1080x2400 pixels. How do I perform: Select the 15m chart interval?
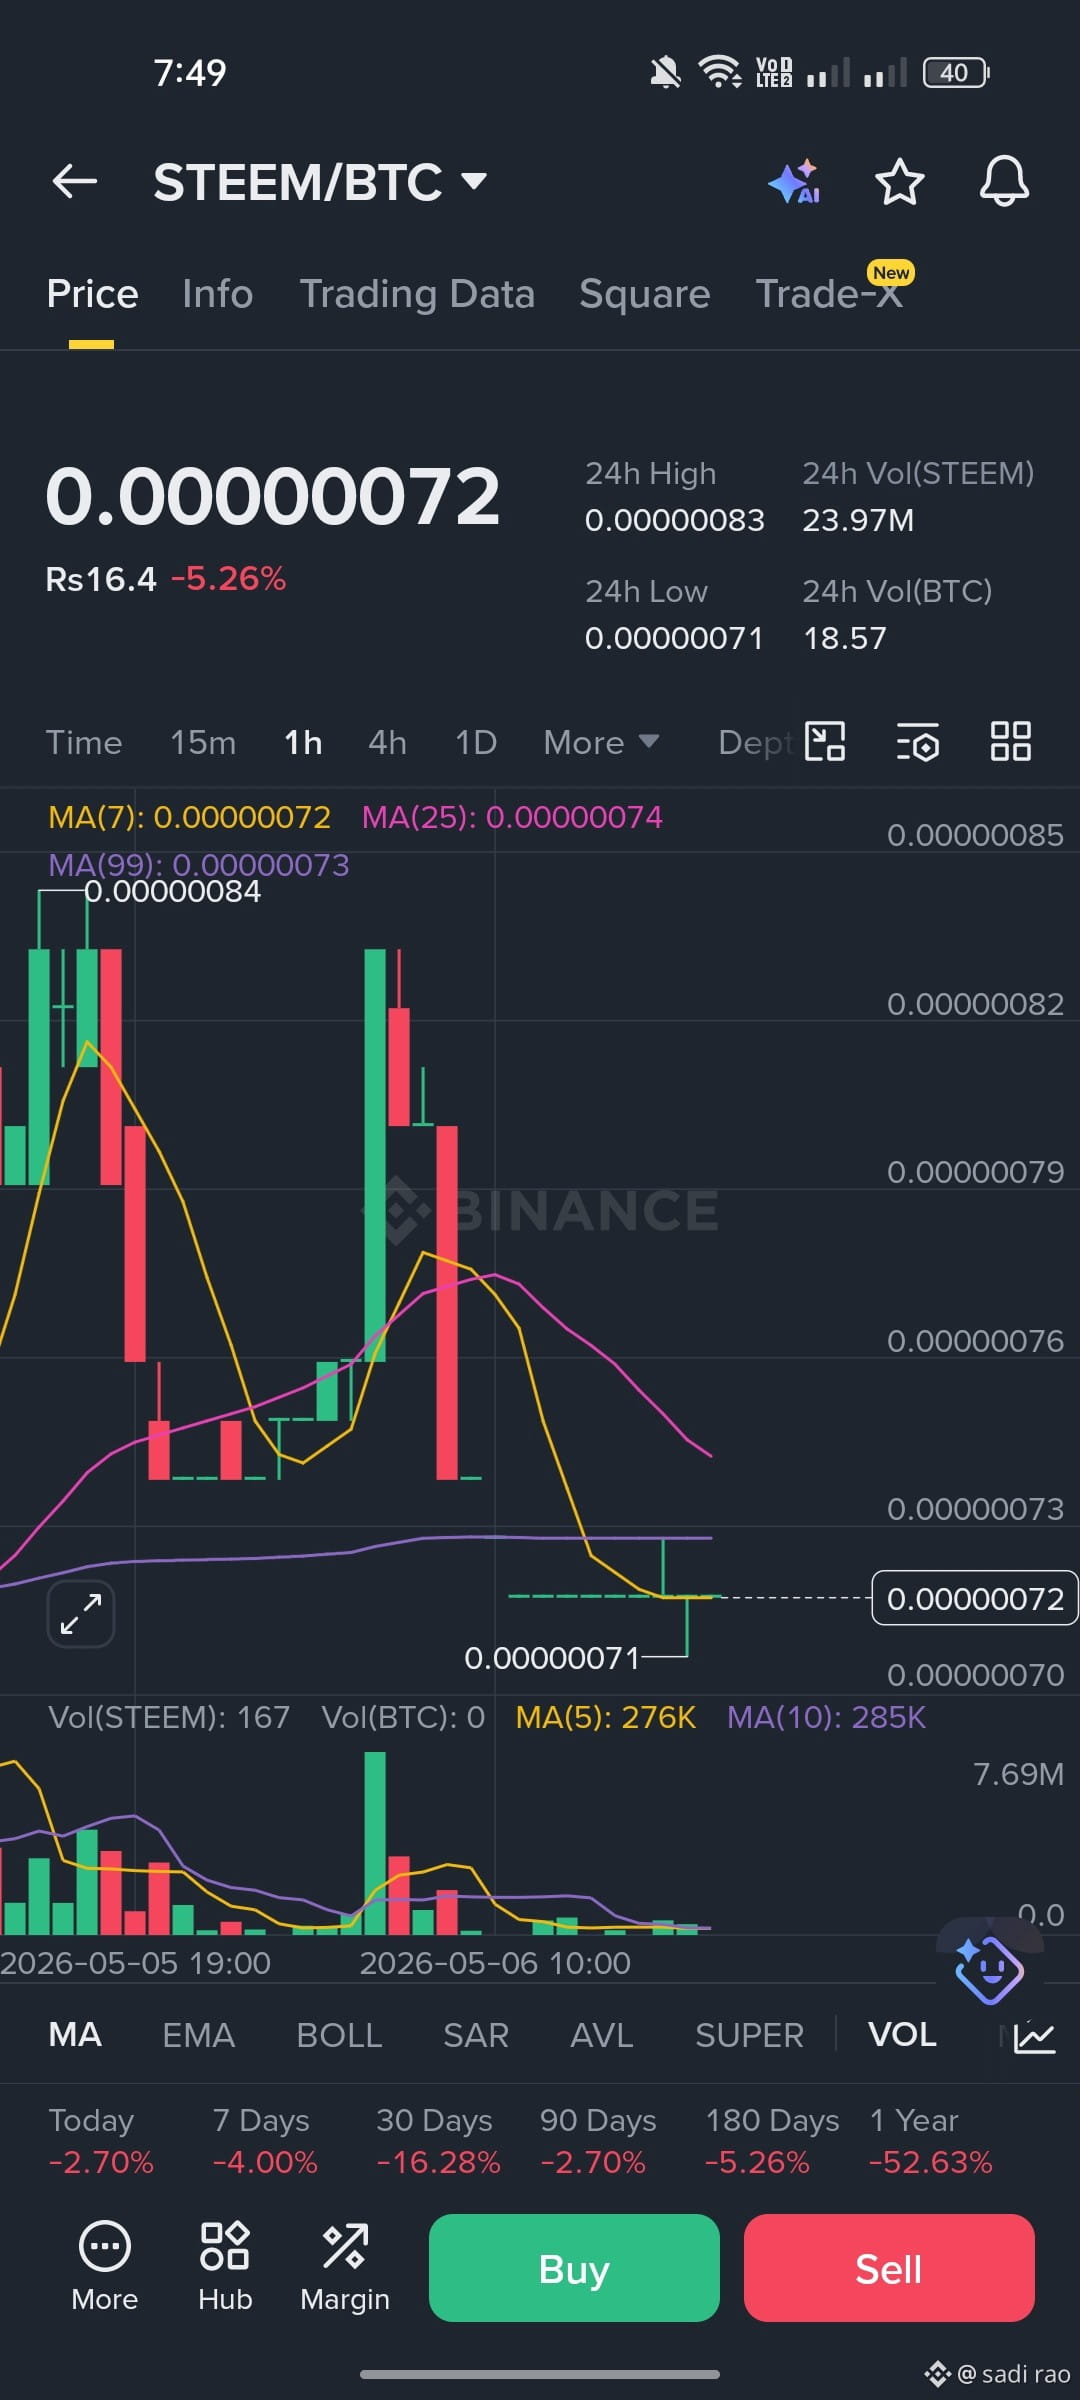tap(203, 743)
